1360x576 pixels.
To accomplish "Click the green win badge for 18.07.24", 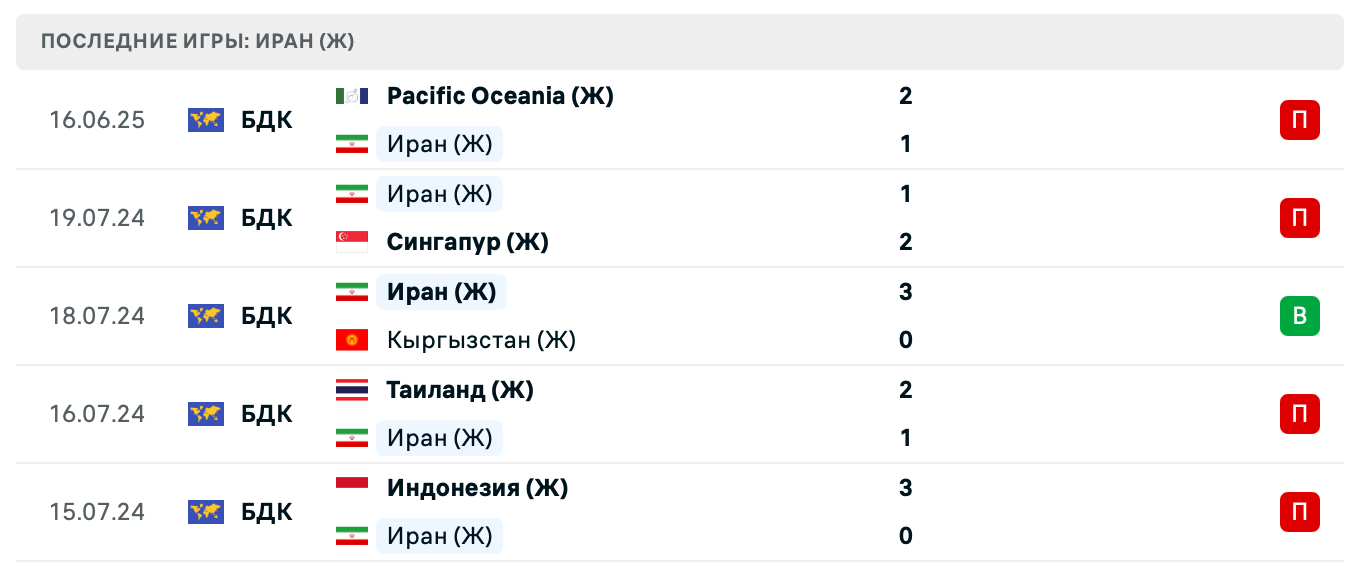I will coord(1299,316).
